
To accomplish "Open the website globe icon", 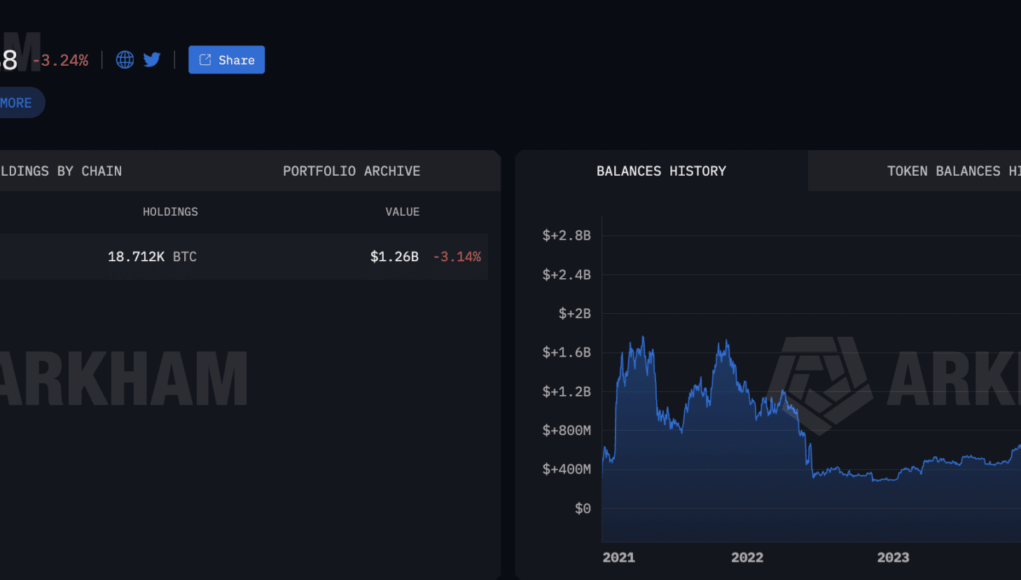I will click(x=124, y=60).
